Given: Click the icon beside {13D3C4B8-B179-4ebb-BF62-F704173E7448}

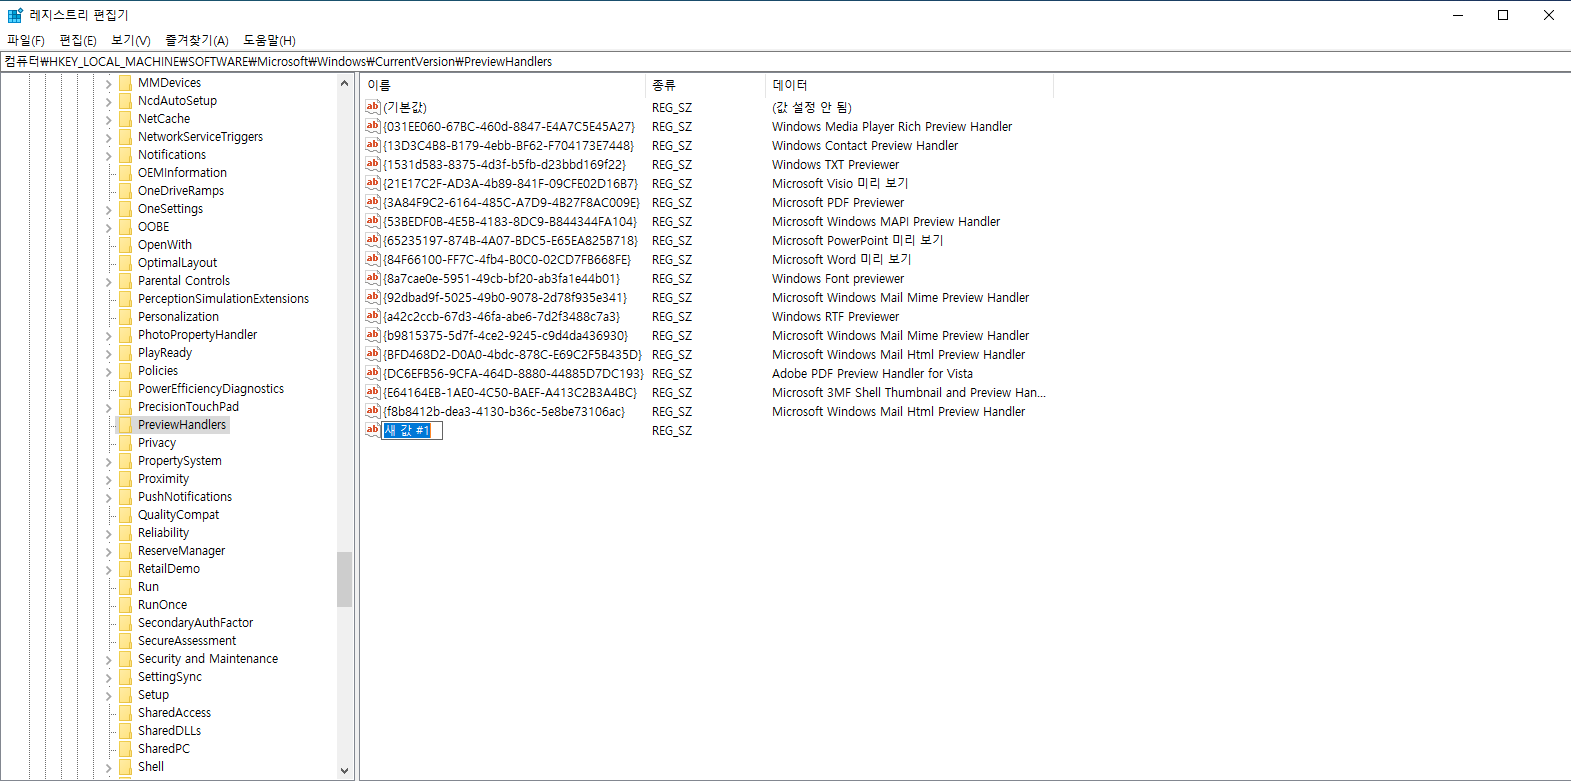Looking at the screenshot, I should tap(373, 145).
